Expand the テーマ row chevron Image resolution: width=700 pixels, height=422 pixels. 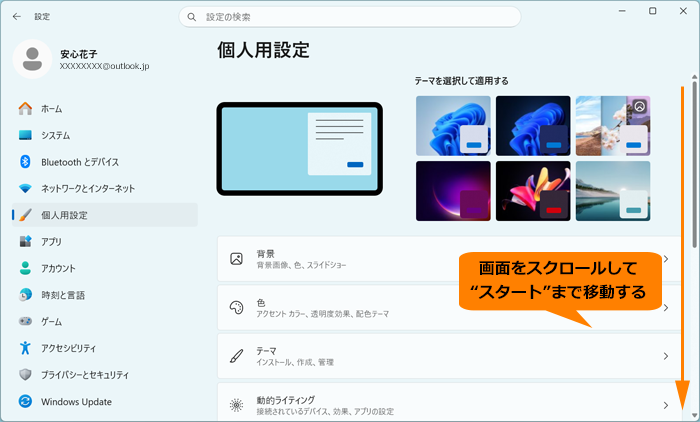pyautogui.click(x=666, y=356)
